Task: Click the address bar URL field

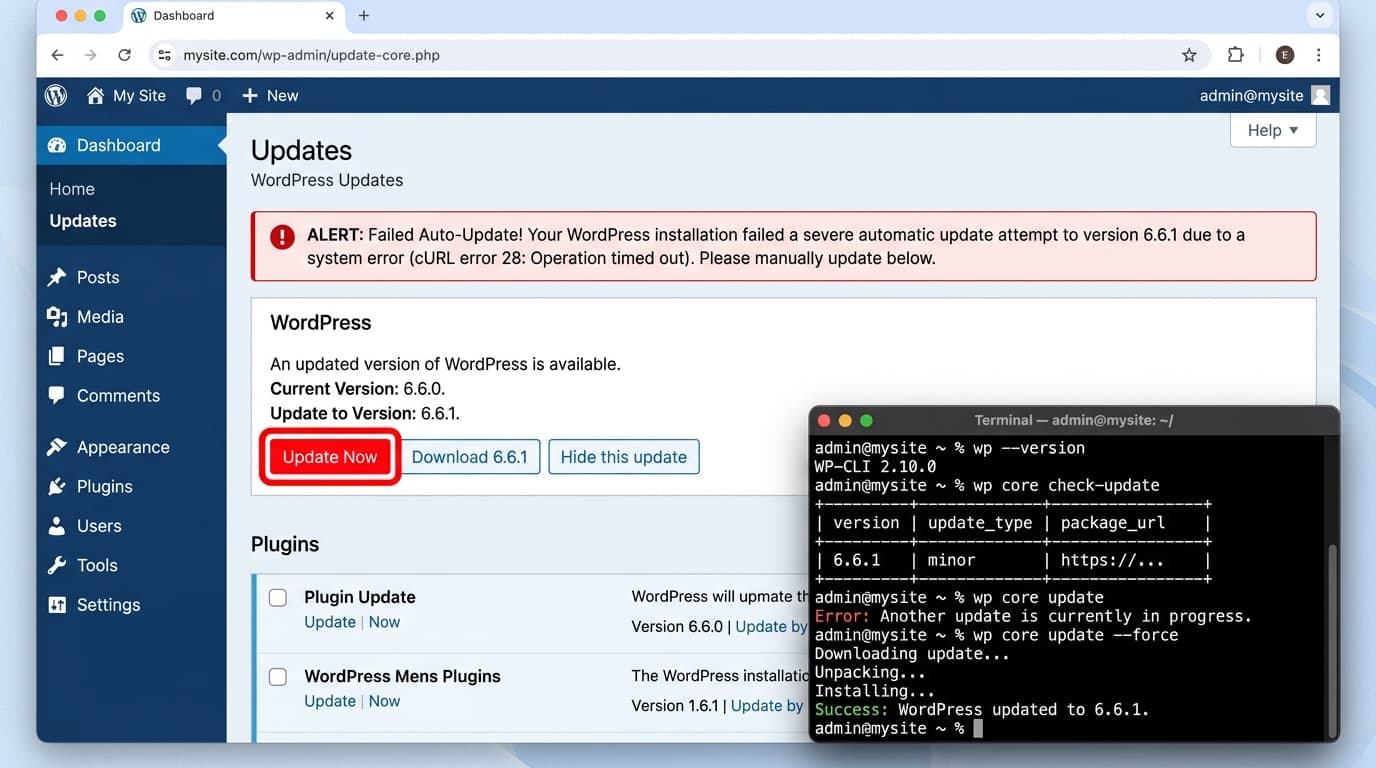Action: [x=400, y=55]
